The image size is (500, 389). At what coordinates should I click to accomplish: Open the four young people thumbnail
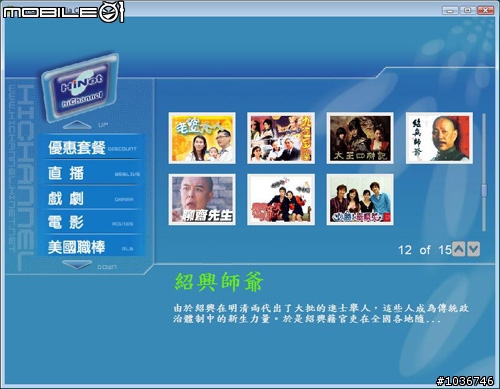[x=360, y=199]
